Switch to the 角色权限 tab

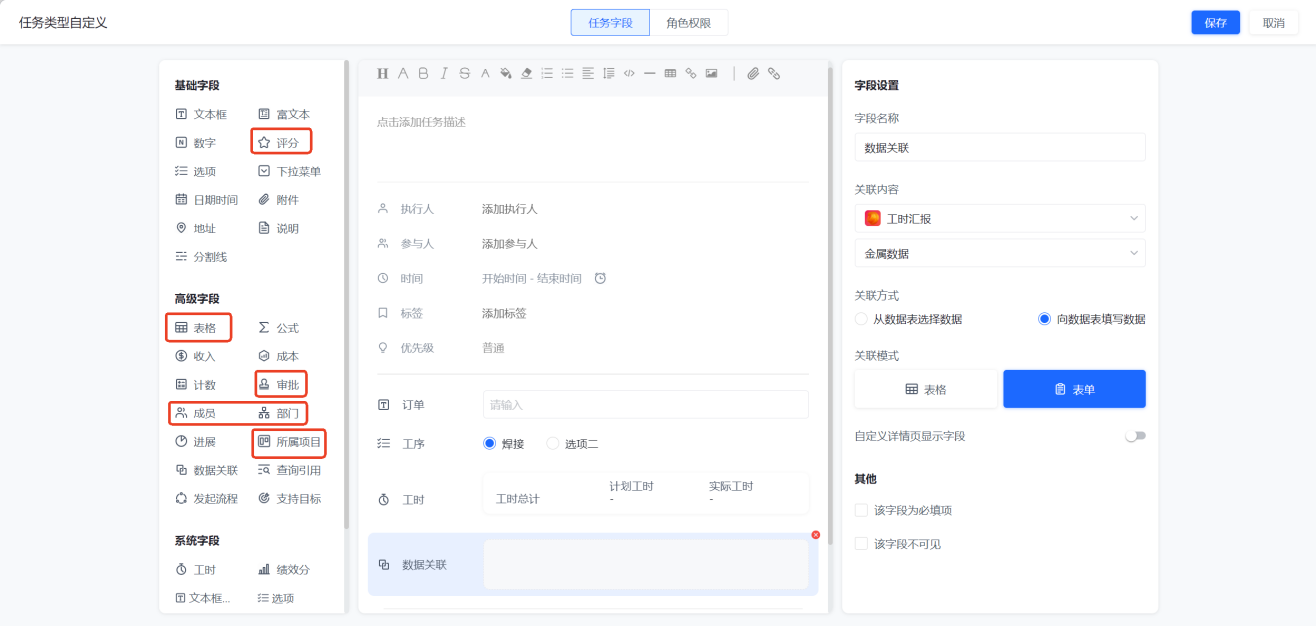coord(689,23)
